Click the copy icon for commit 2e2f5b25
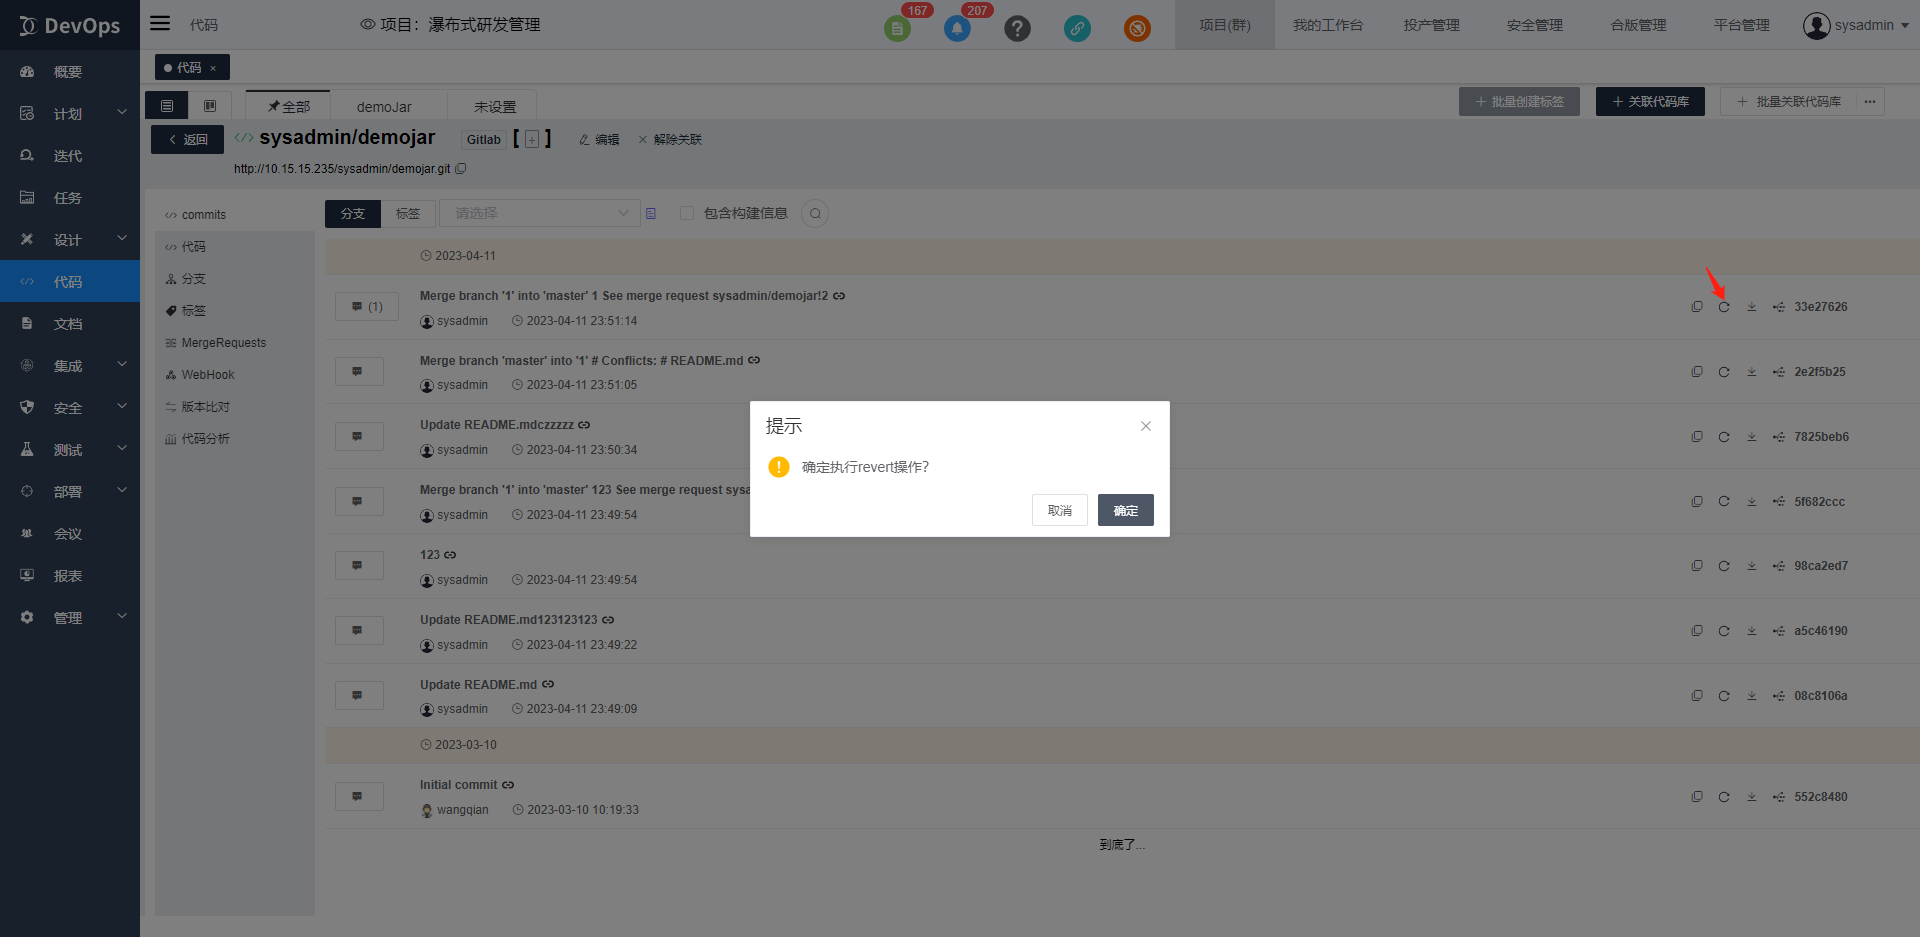The width and height of the screenshot is (1920, 937). (1697, 372)
